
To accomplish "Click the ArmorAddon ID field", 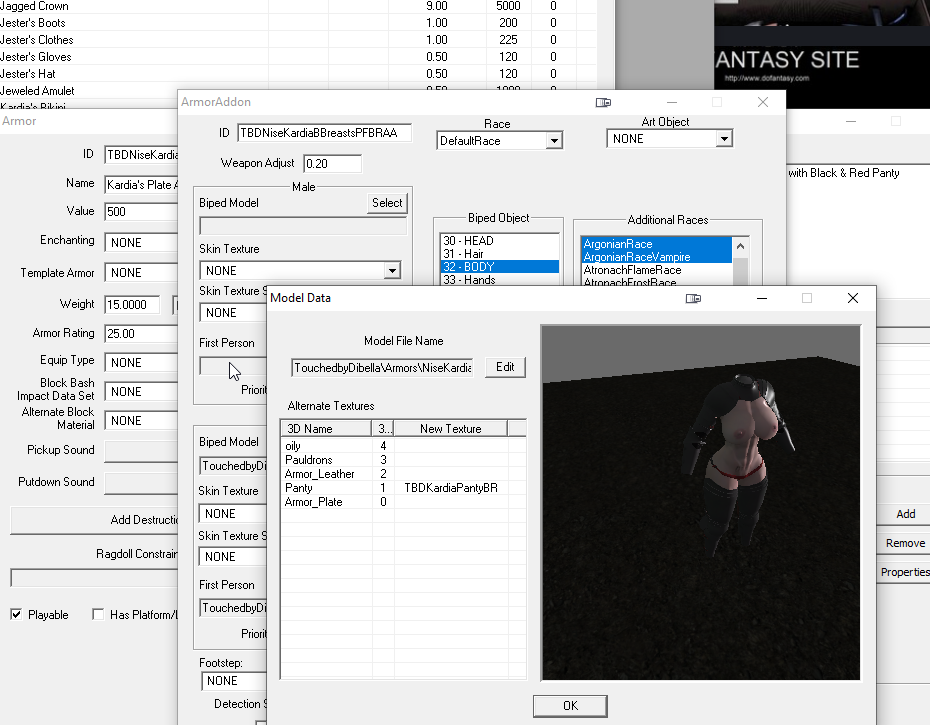I will (324, 133).
